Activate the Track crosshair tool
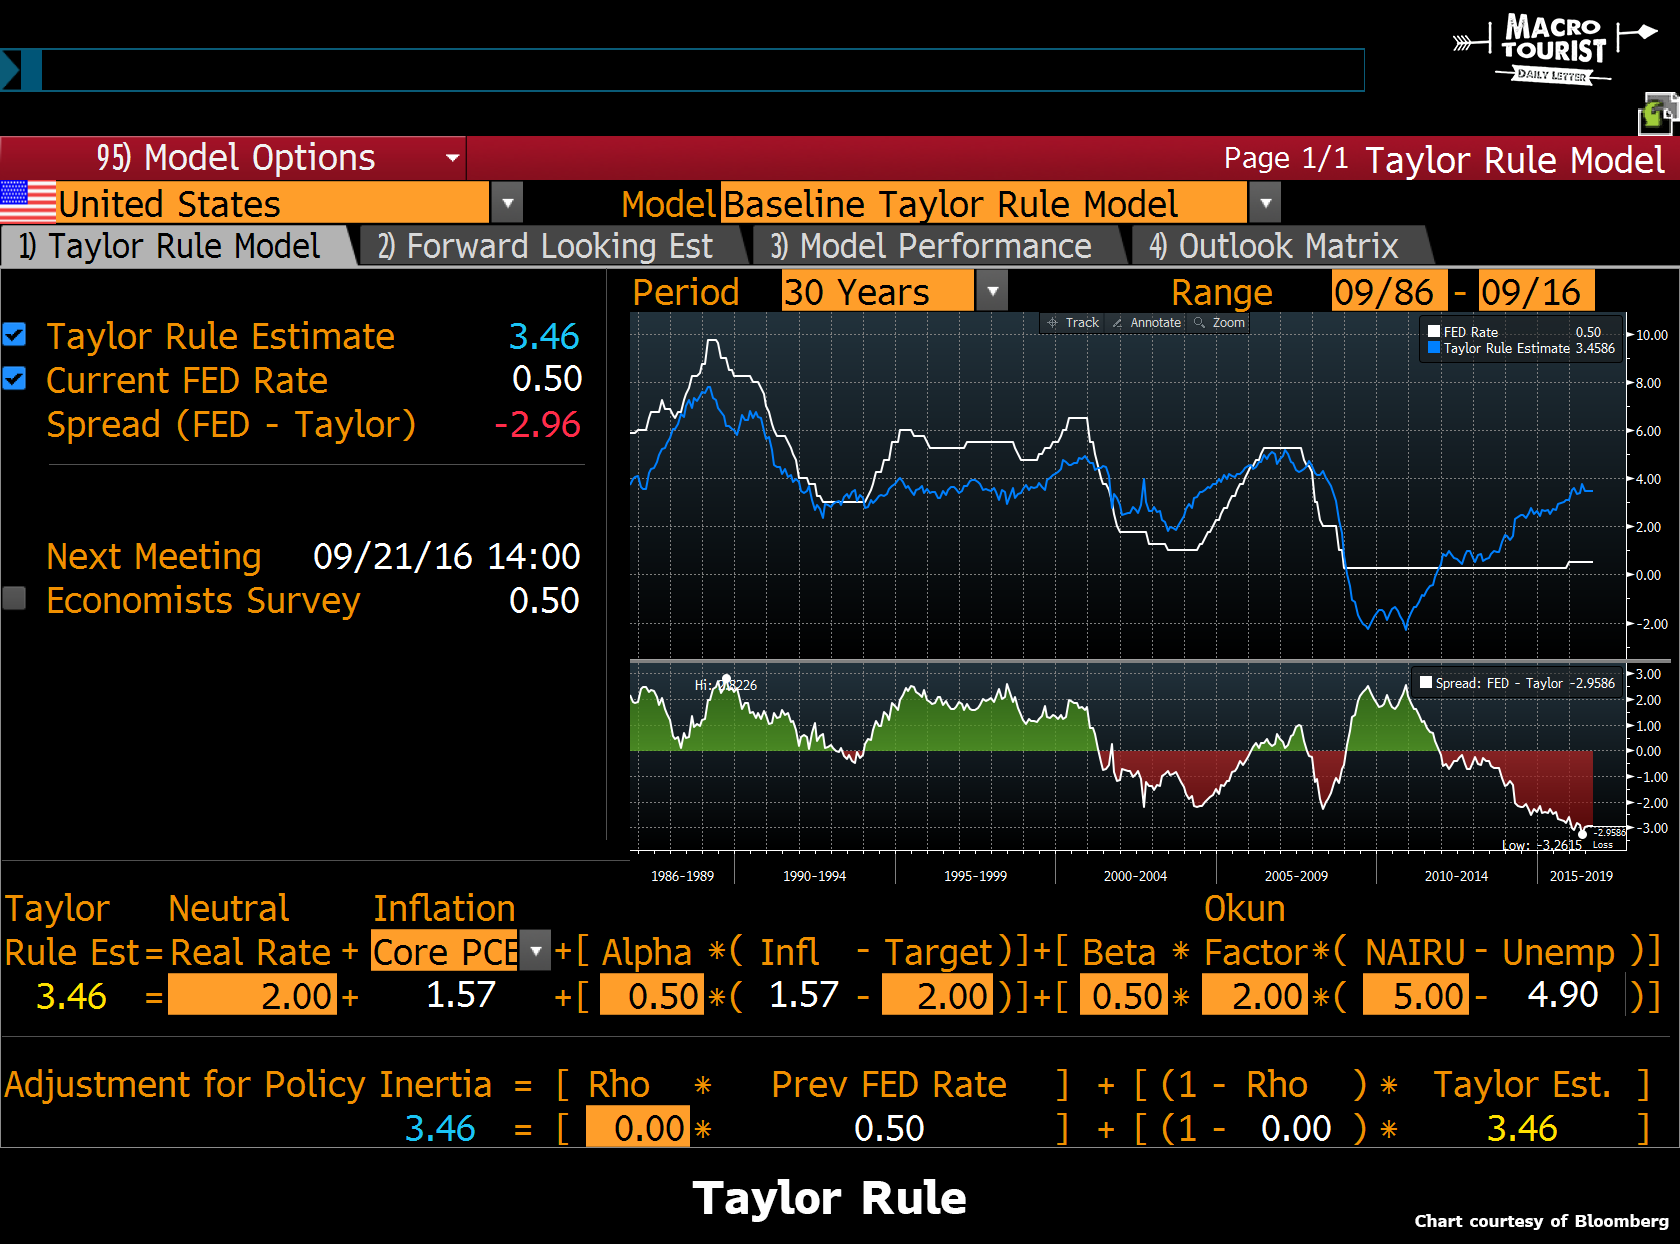This screenshot has height=1244, width=1680. (x=1072, y=323)
